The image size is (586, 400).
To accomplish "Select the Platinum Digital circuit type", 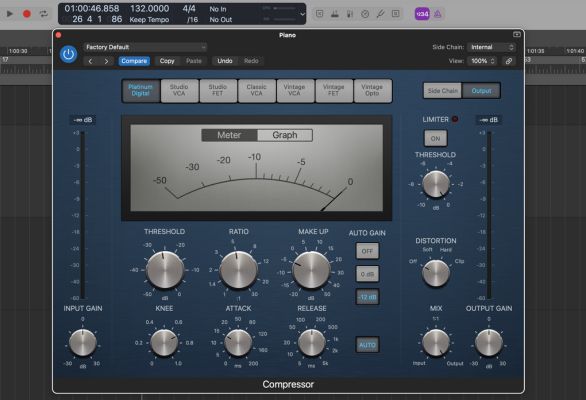I will tap(141, 90).
